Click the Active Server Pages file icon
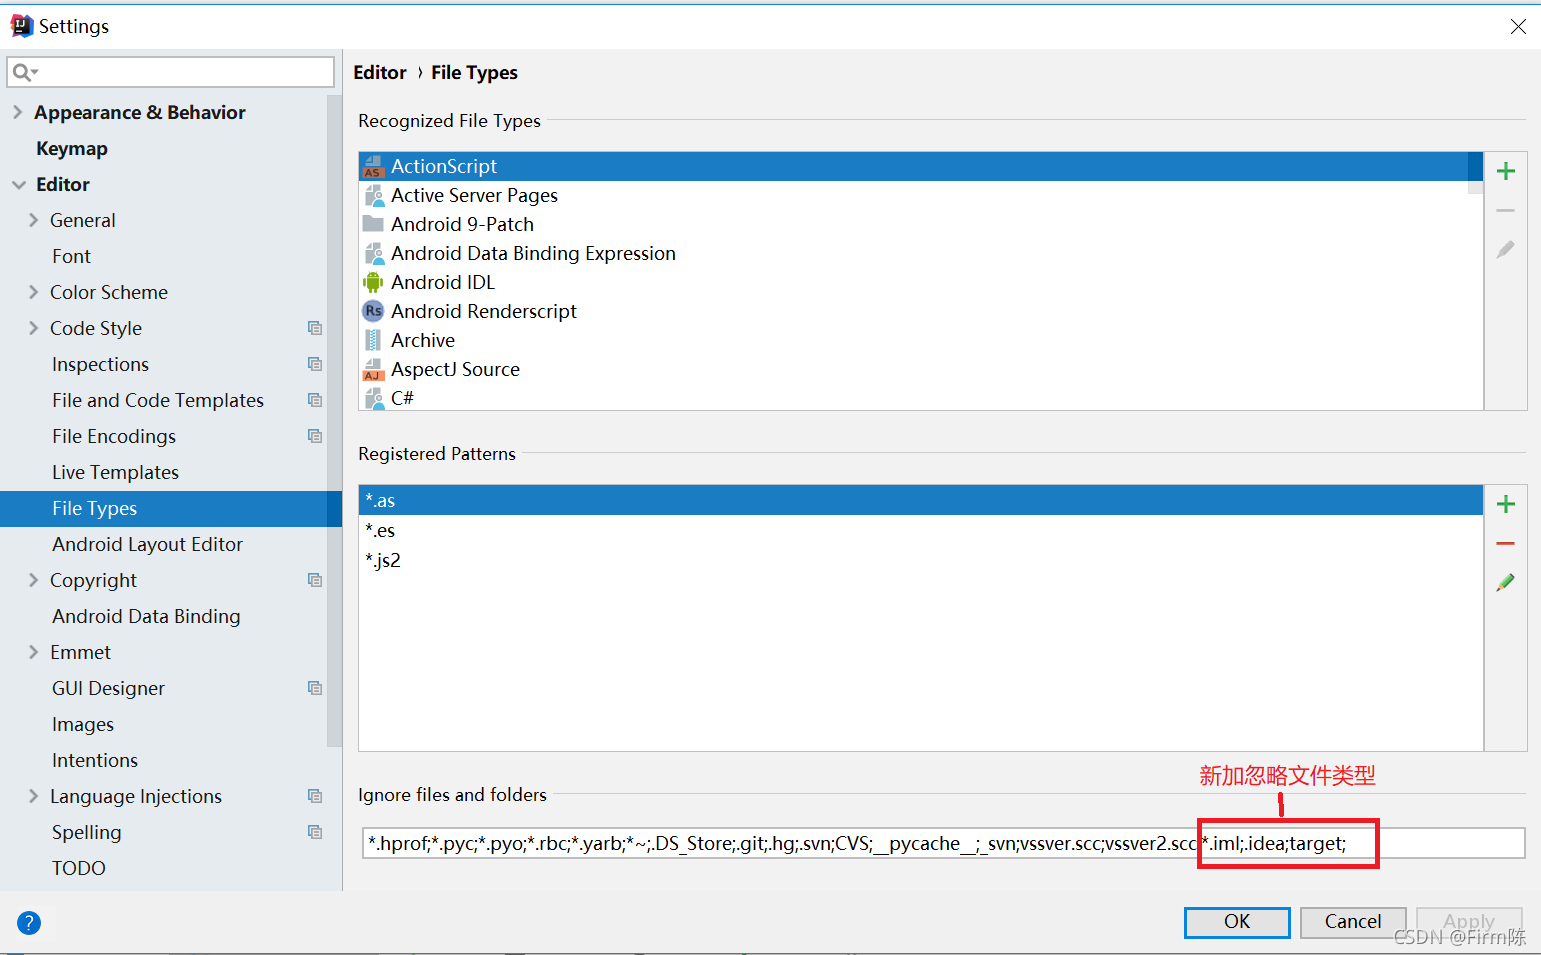 [373, 195]
